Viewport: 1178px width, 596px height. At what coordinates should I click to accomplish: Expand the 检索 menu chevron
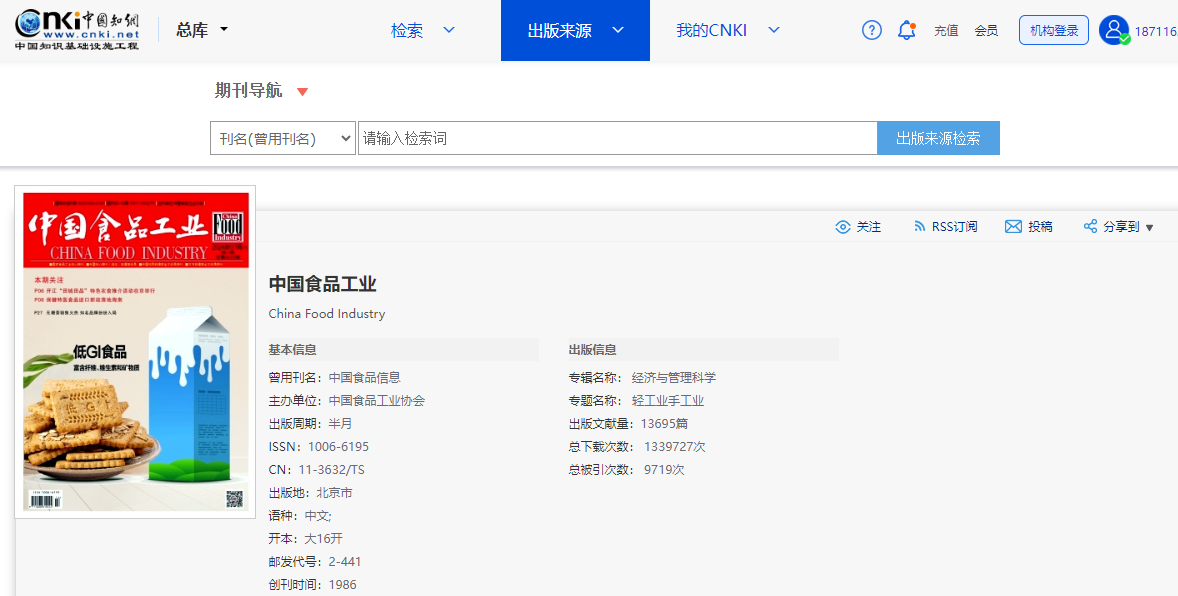click(449, 30)
